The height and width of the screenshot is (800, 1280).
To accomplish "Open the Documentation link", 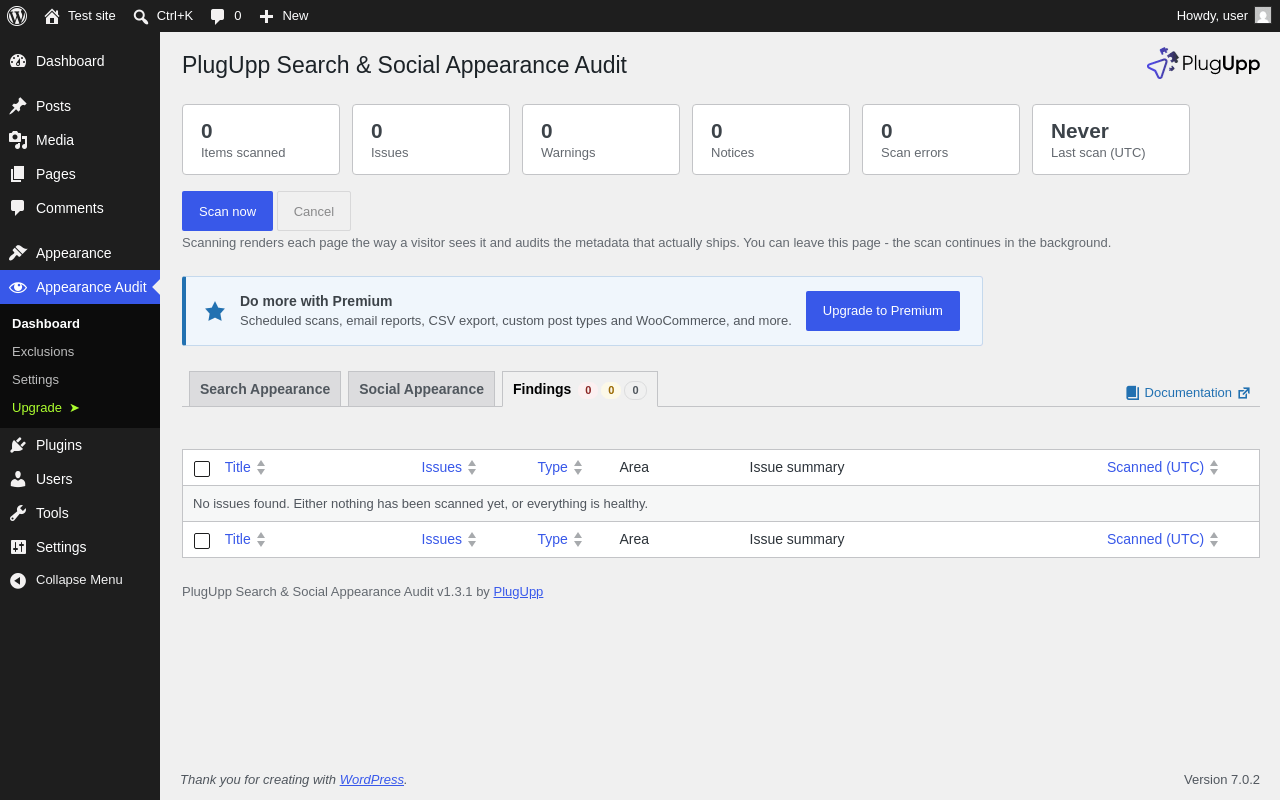I will point(1188,393).
